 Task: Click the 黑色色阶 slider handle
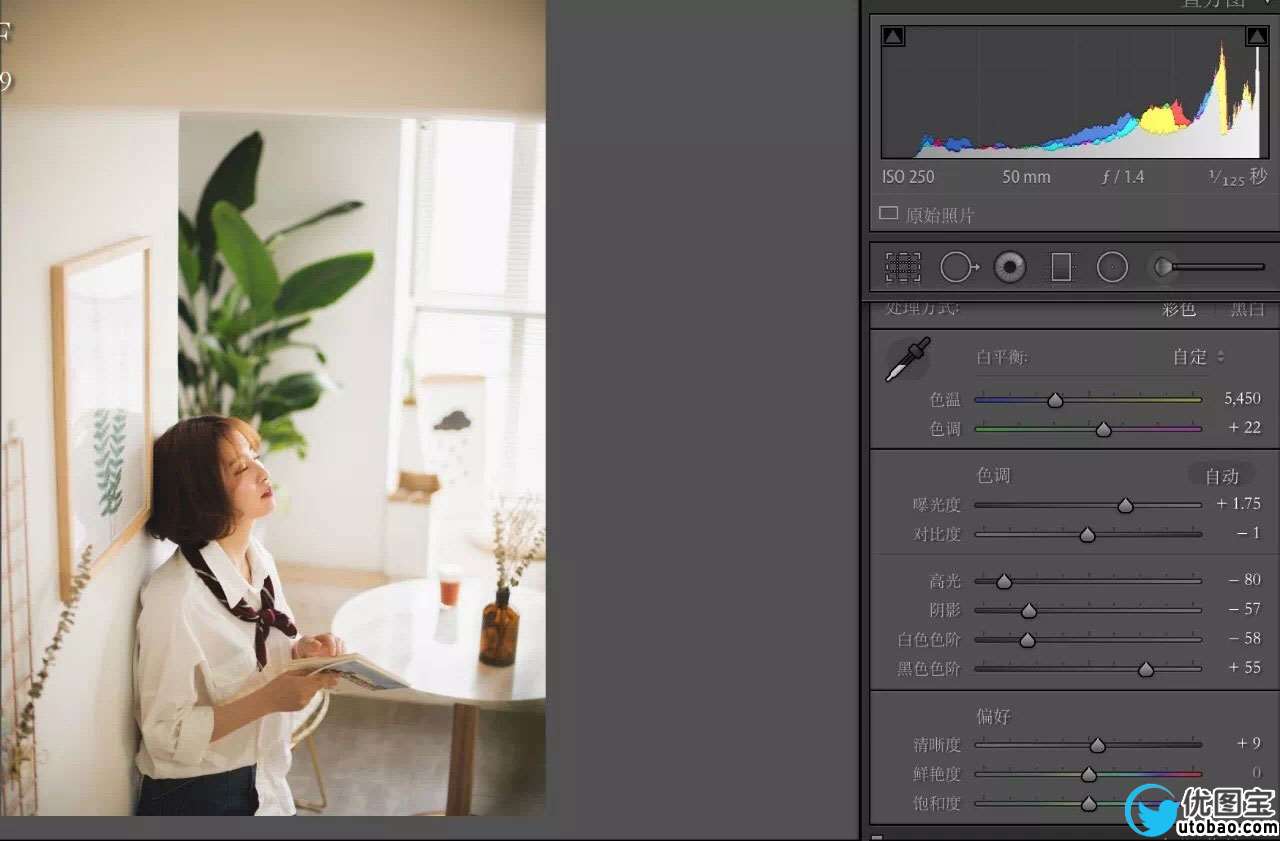[1146, 669]
